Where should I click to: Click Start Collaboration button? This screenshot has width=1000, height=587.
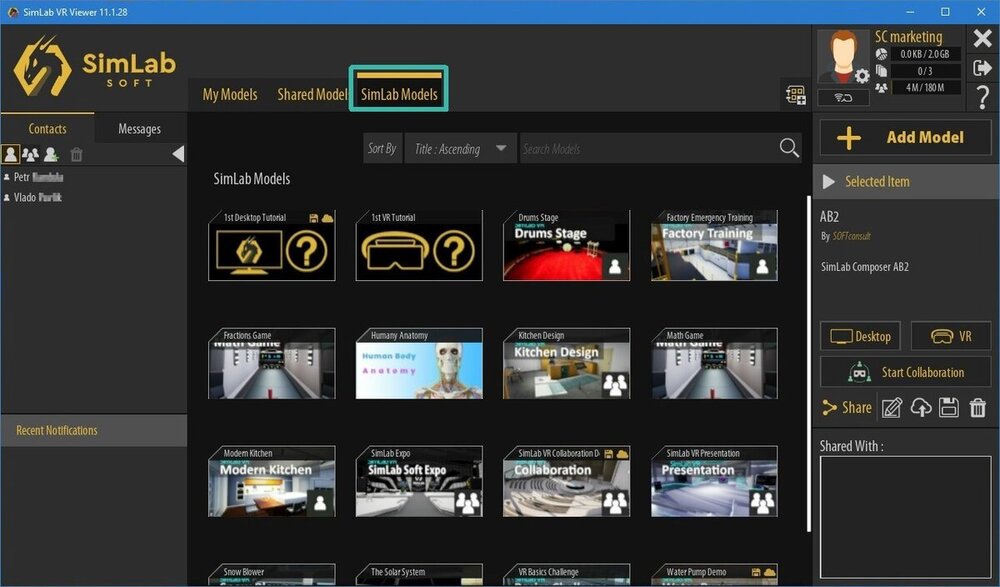(904, 371)
